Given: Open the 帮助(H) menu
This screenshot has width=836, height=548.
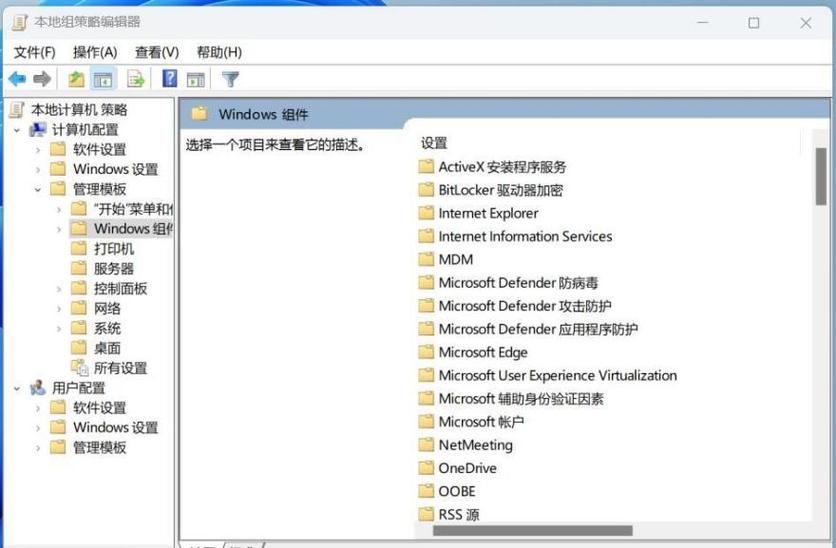Looking at the screenshot, I should point(219,52).
